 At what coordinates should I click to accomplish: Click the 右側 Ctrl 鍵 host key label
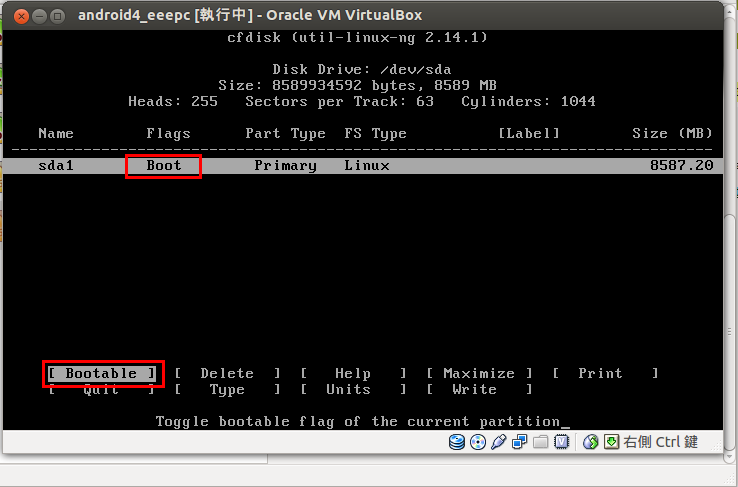tap(660, 442)
